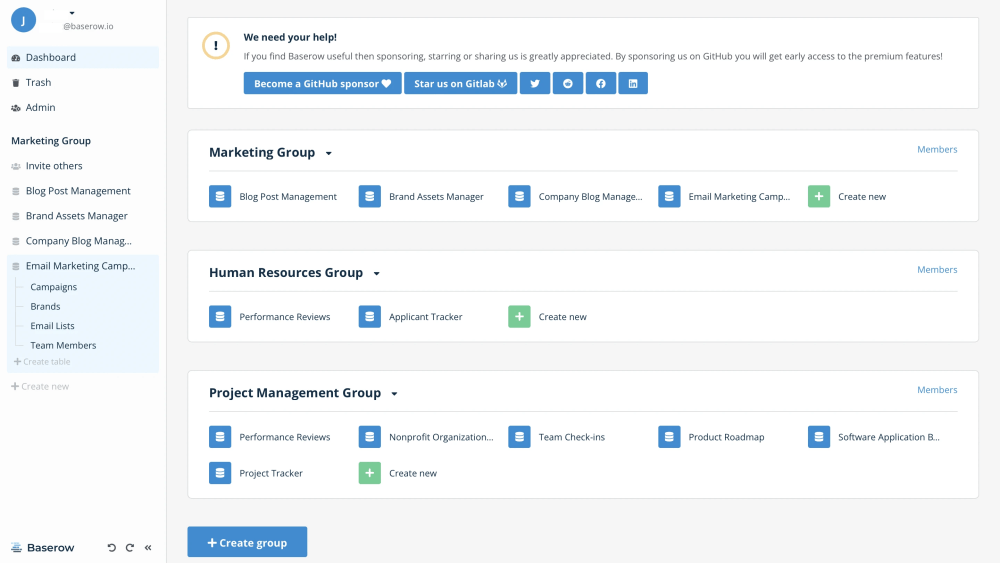Click the redo icon in sidebar footer

click(130, 548)
